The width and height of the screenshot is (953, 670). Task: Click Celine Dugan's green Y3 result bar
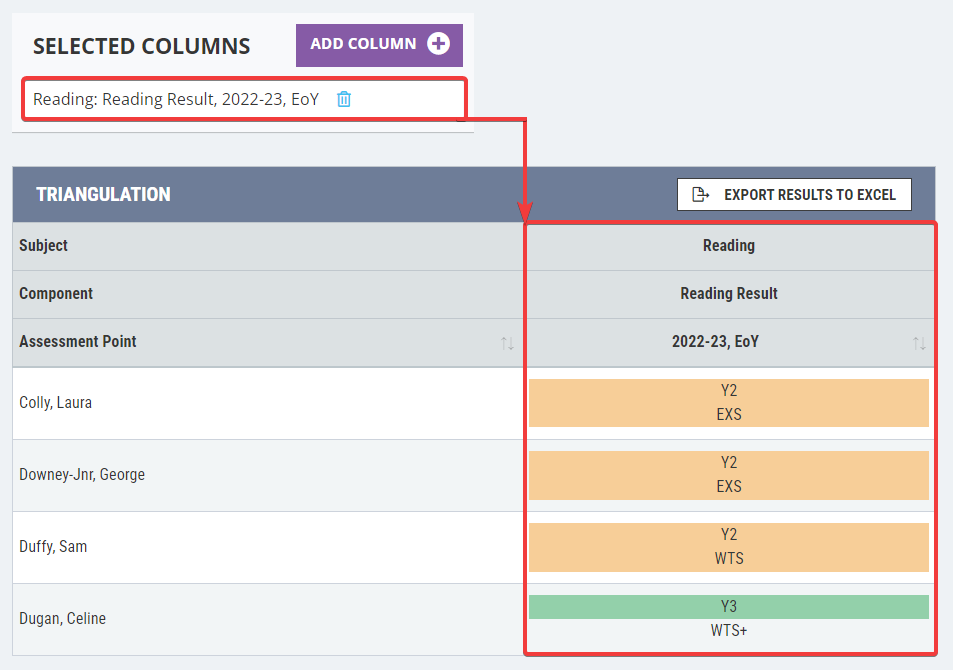point(728,607)
